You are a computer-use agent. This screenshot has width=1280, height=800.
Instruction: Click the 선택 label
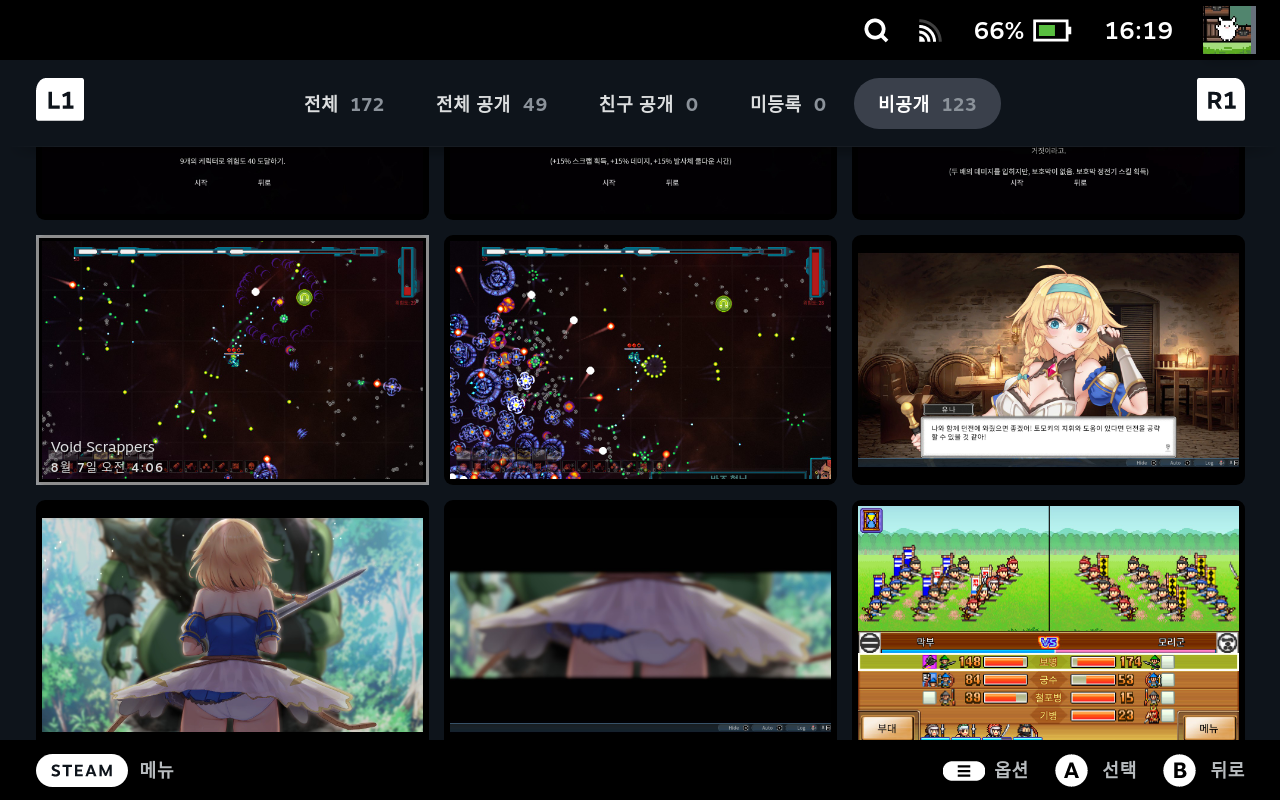click(x=1119, y=770)
